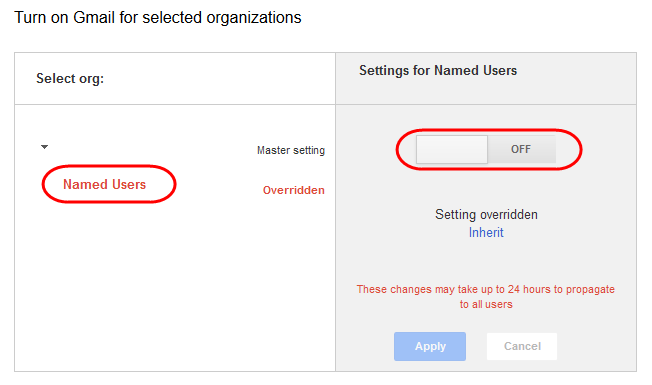
Task: Click Turn on Gmail page title
Action: (158, 17)
